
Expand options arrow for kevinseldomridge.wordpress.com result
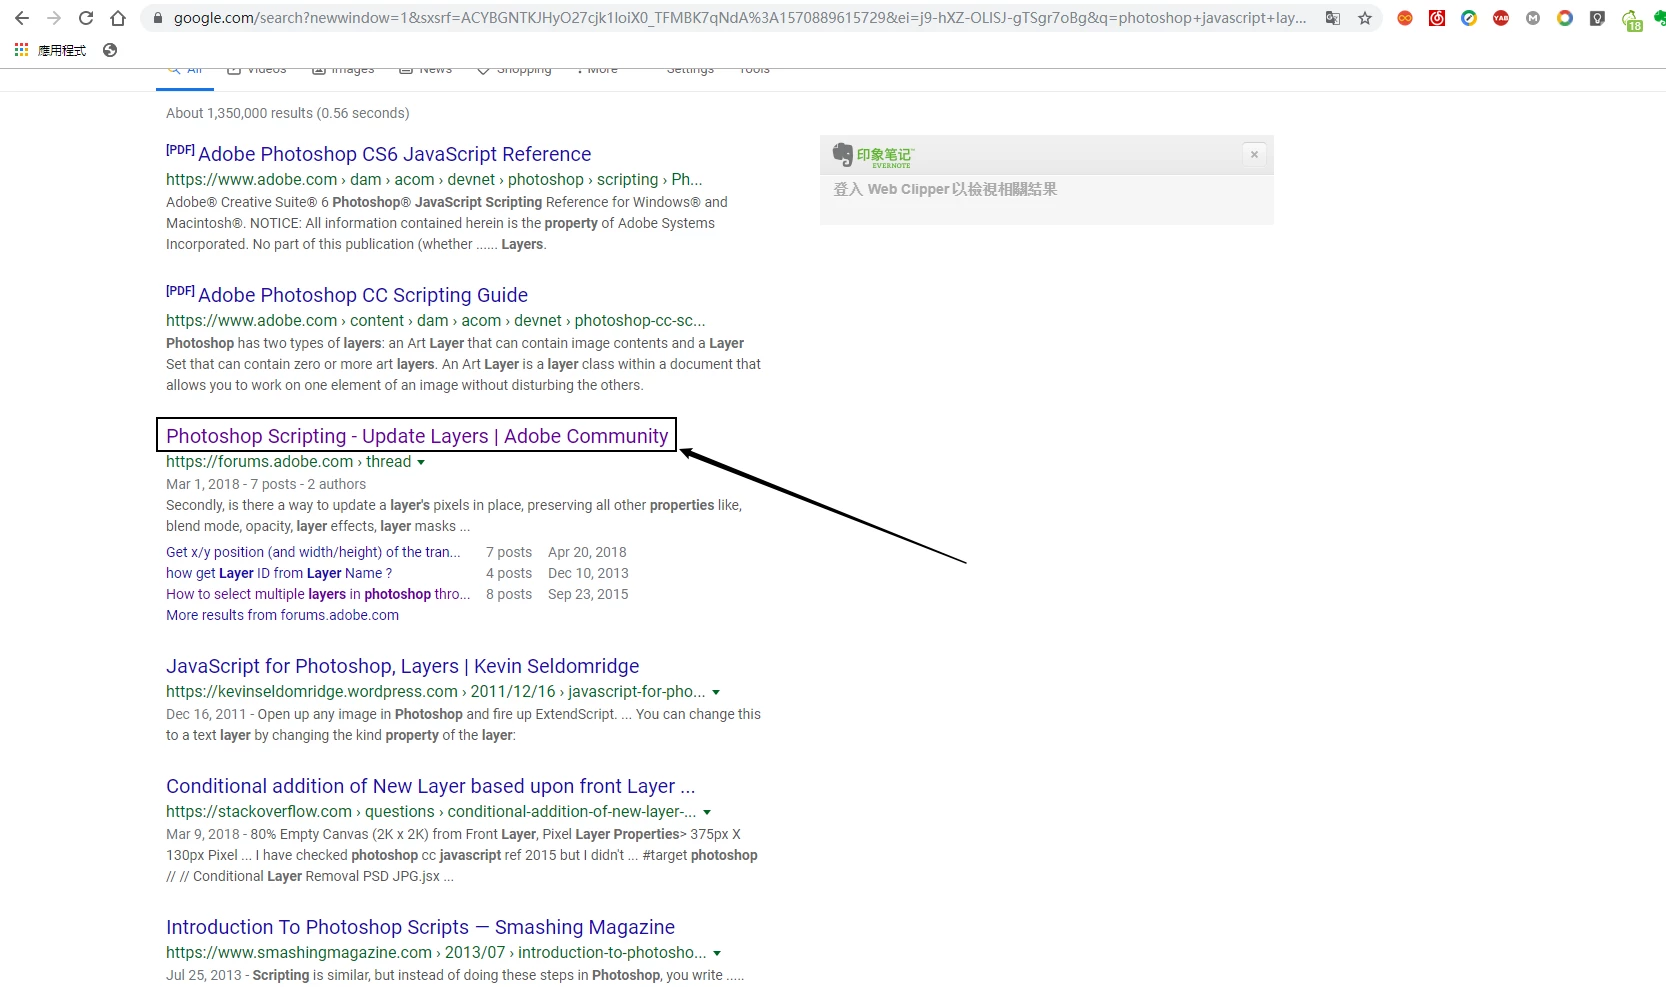tap(716, 692)
